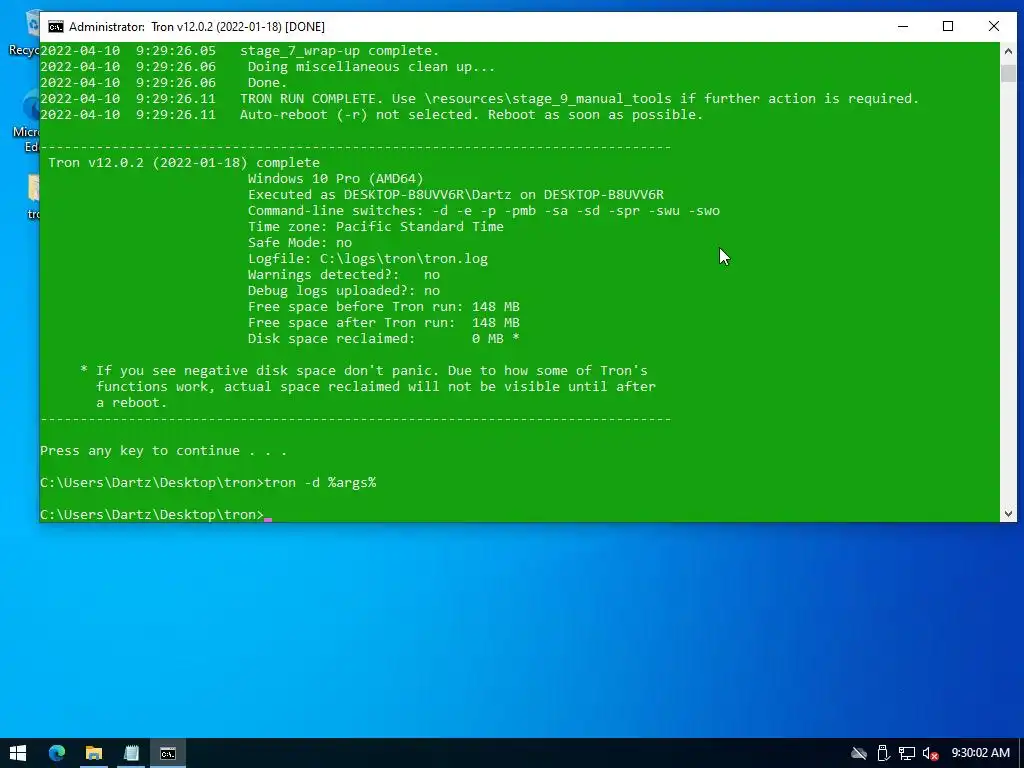Viewport: 1024px width, 768px height.
Task: Click the 'Safe Mode: no' line
Action: coord(300,243)
